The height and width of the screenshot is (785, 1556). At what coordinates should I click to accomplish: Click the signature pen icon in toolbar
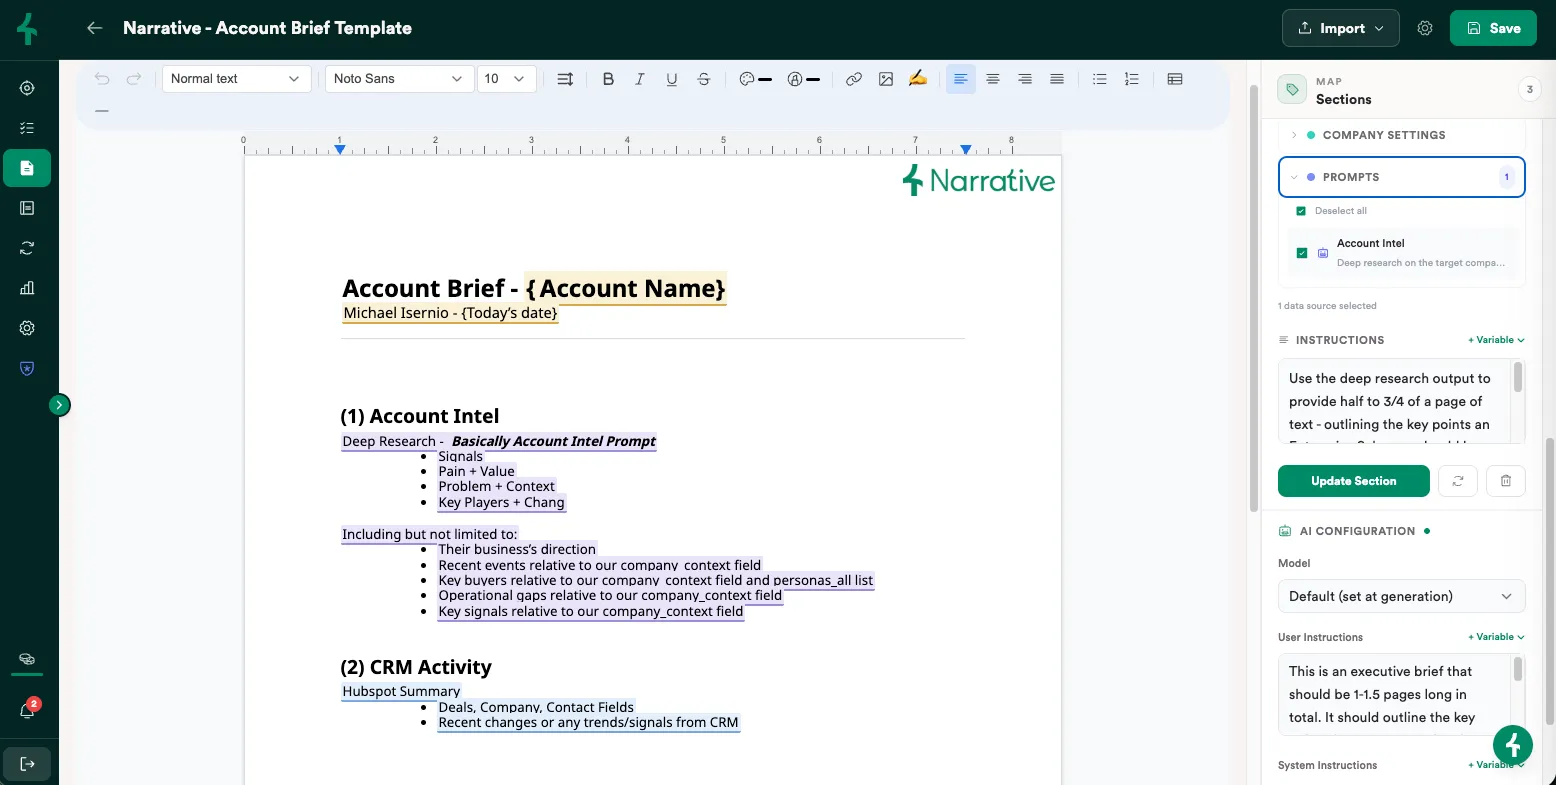point(918,78)
